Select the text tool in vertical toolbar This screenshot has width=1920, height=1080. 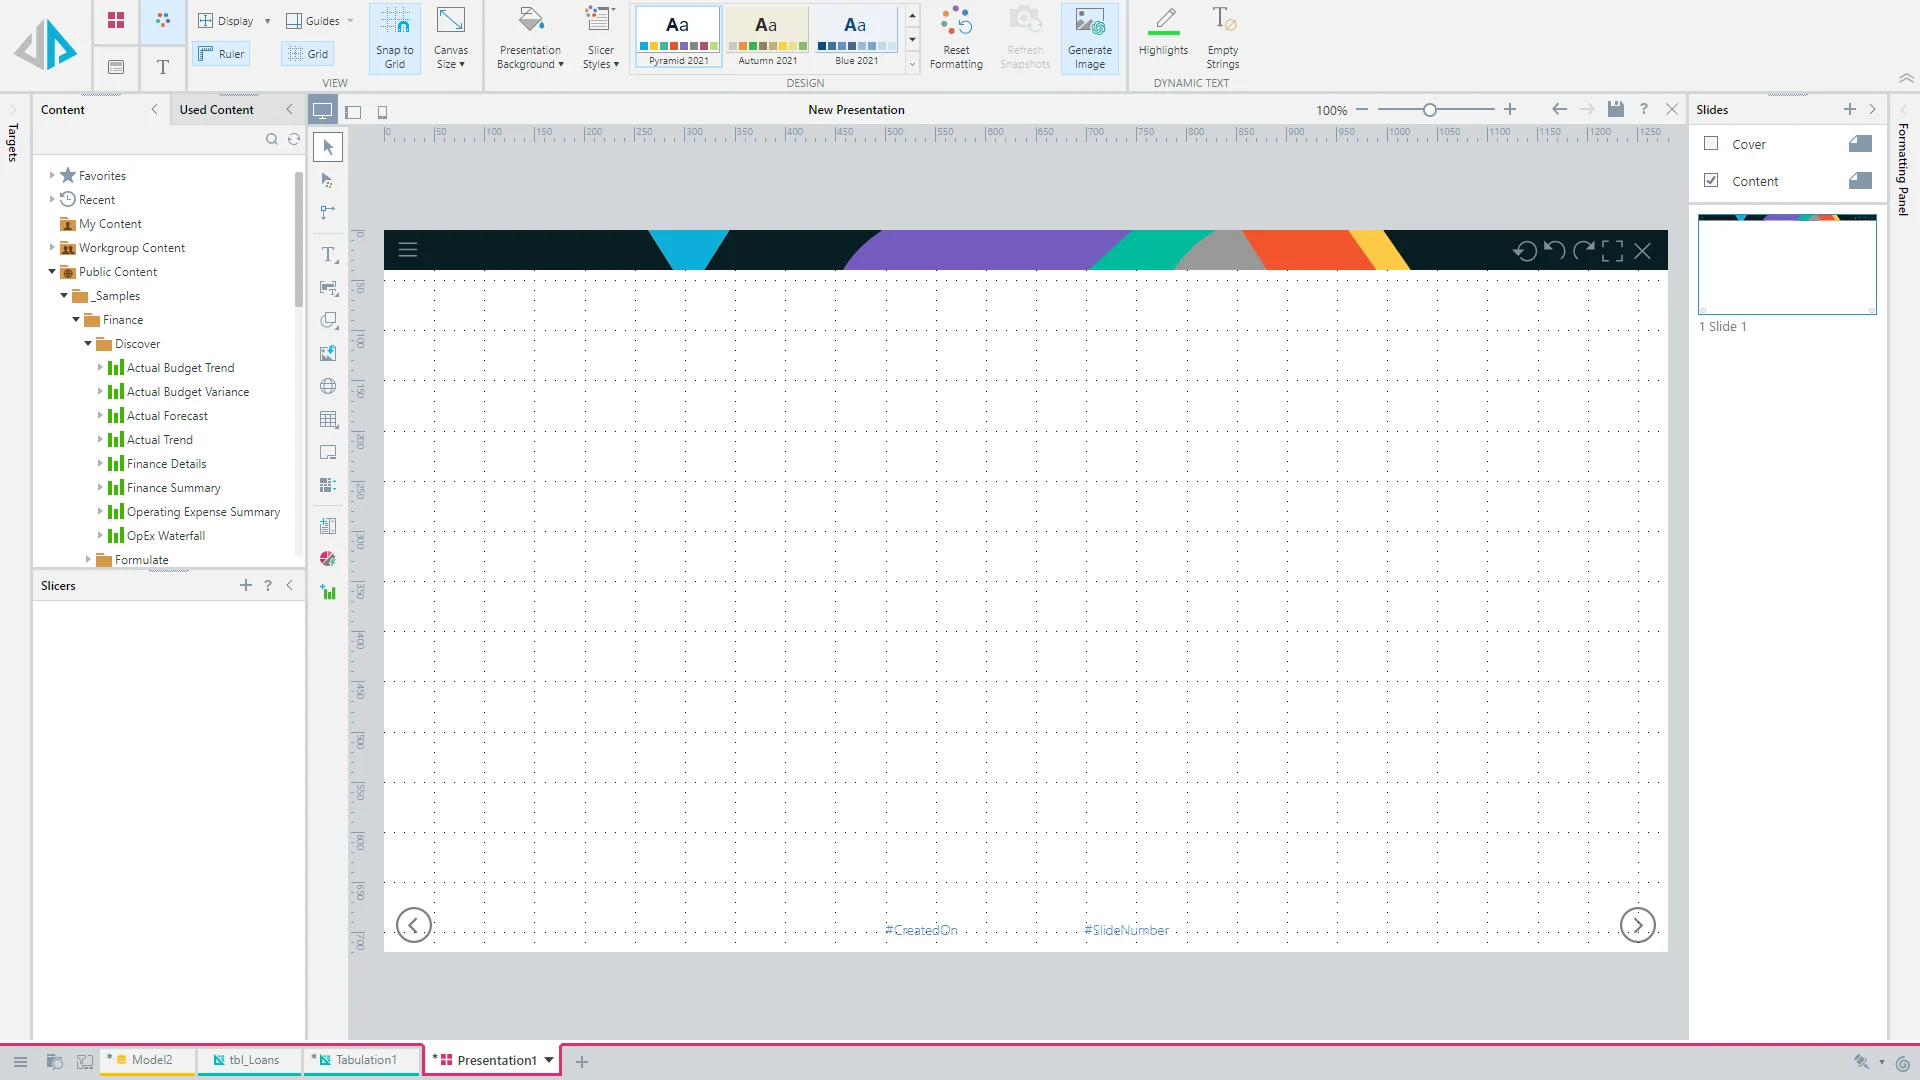328,255
